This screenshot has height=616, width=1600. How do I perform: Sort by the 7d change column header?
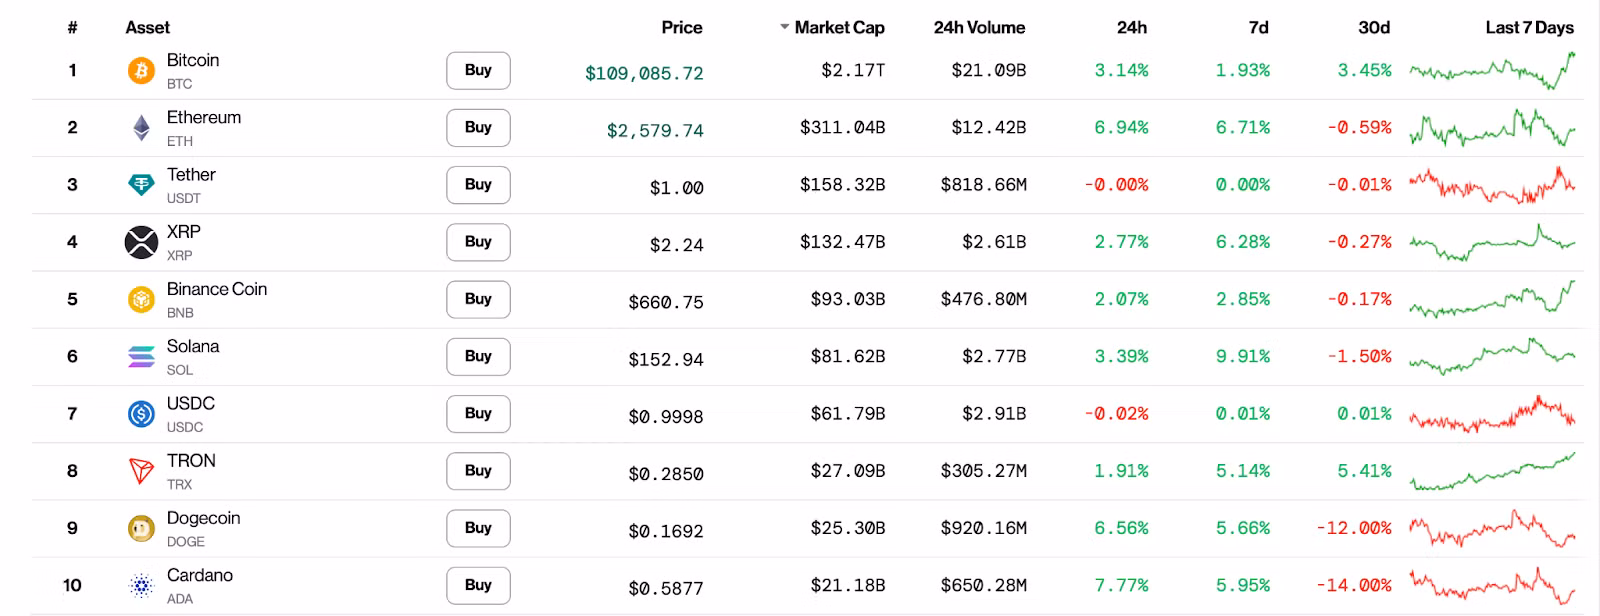pos(1258,28)
